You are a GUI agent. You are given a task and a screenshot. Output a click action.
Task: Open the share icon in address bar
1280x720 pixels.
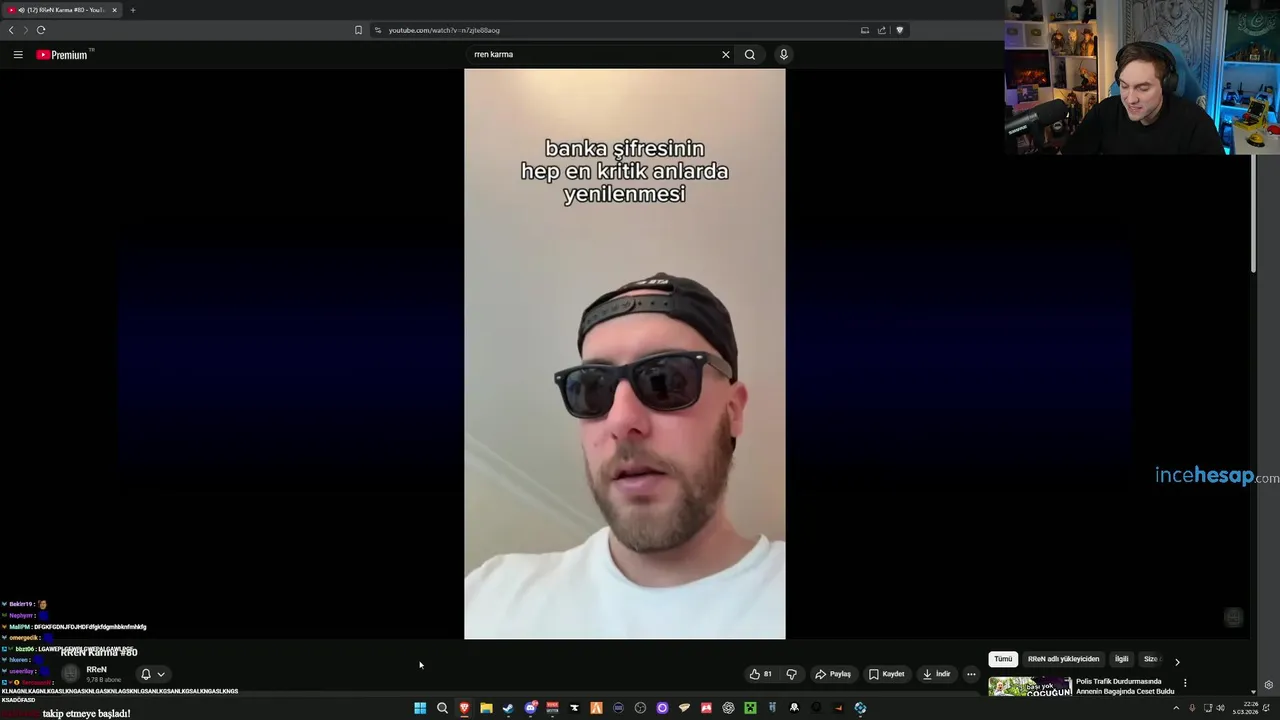tap(882, 30)
